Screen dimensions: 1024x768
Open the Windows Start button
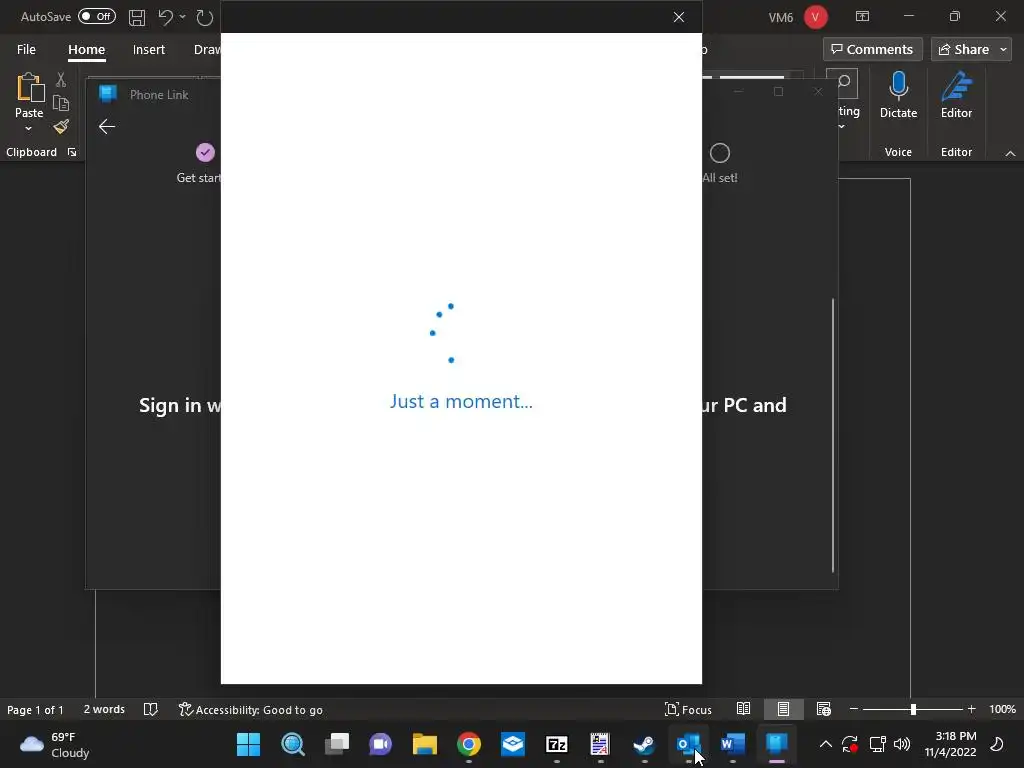248,744
